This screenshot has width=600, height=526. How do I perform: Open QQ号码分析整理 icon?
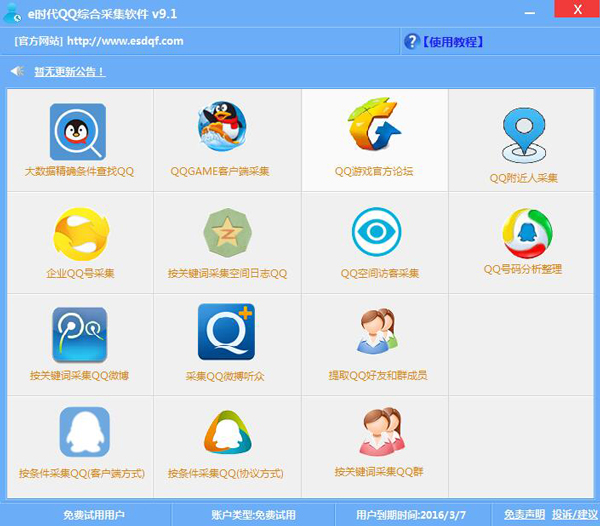527,233
